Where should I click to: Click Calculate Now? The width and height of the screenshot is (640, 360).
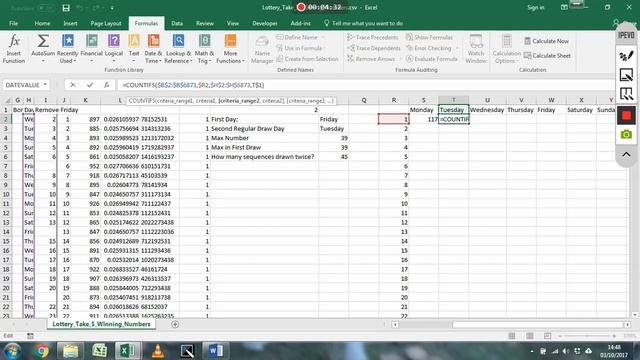click(546, 41)
